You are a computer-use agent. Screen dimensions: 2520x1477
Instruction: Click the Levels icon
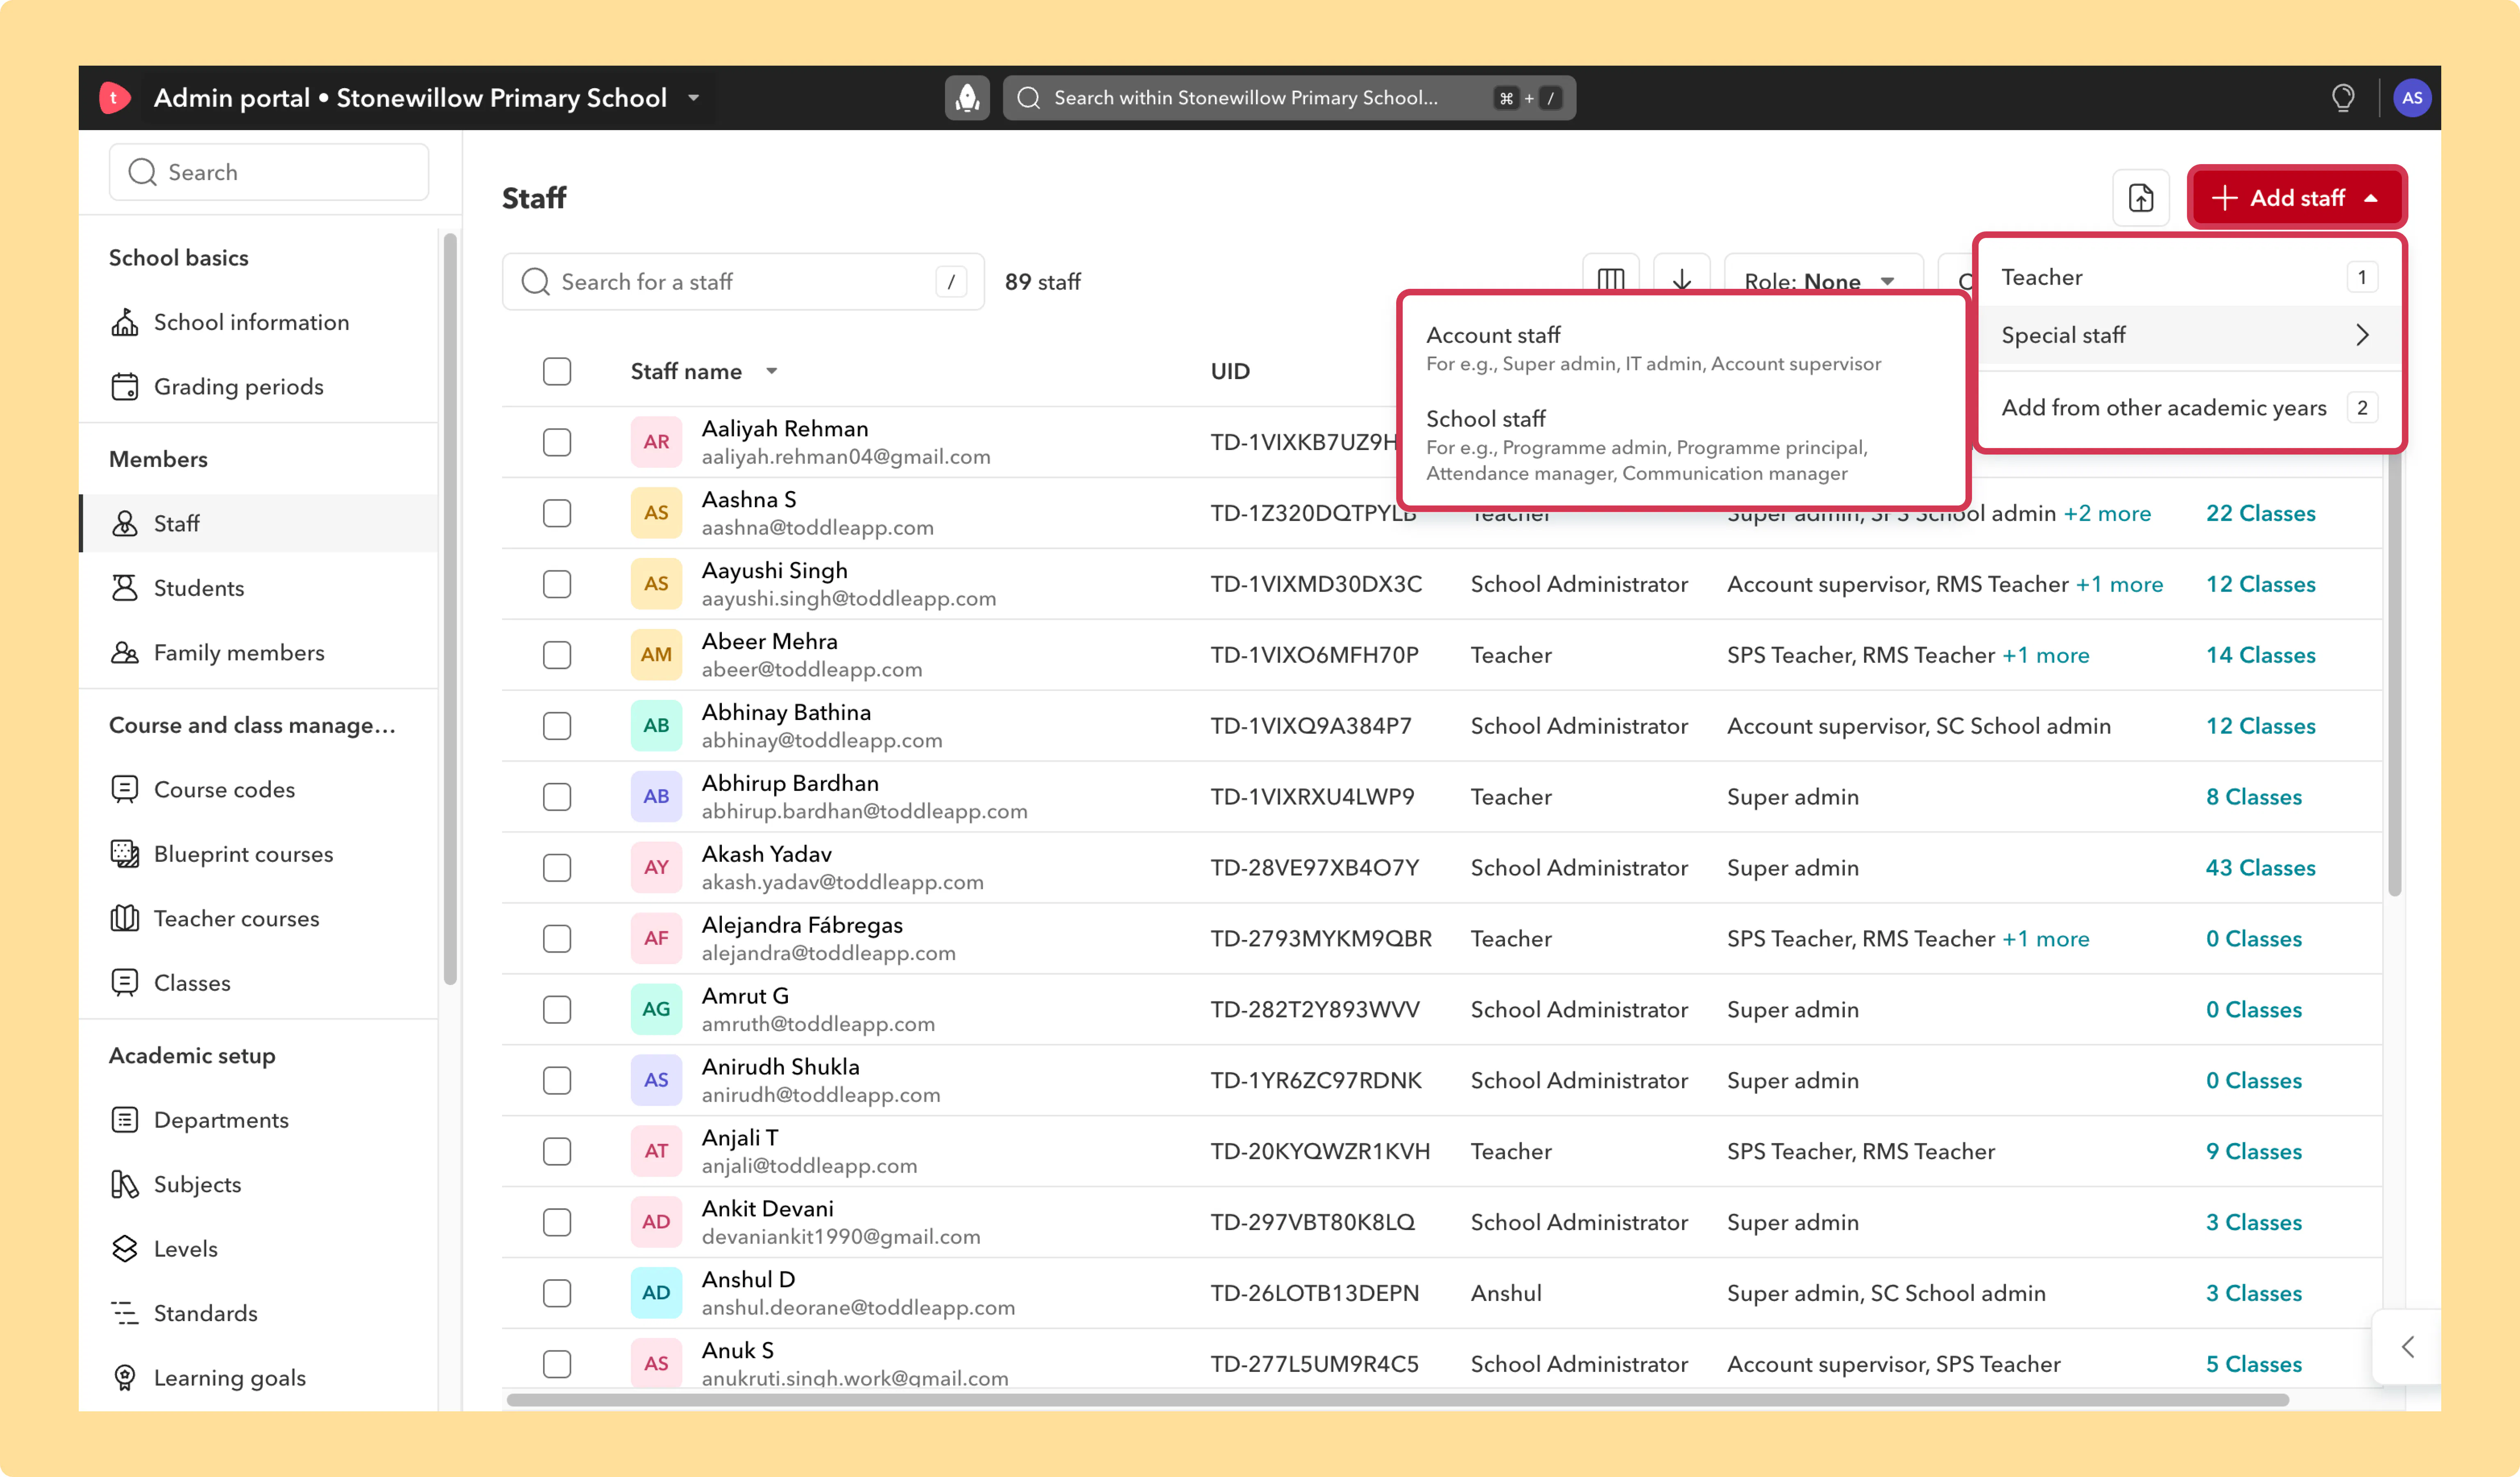[x=125, y=1249]
